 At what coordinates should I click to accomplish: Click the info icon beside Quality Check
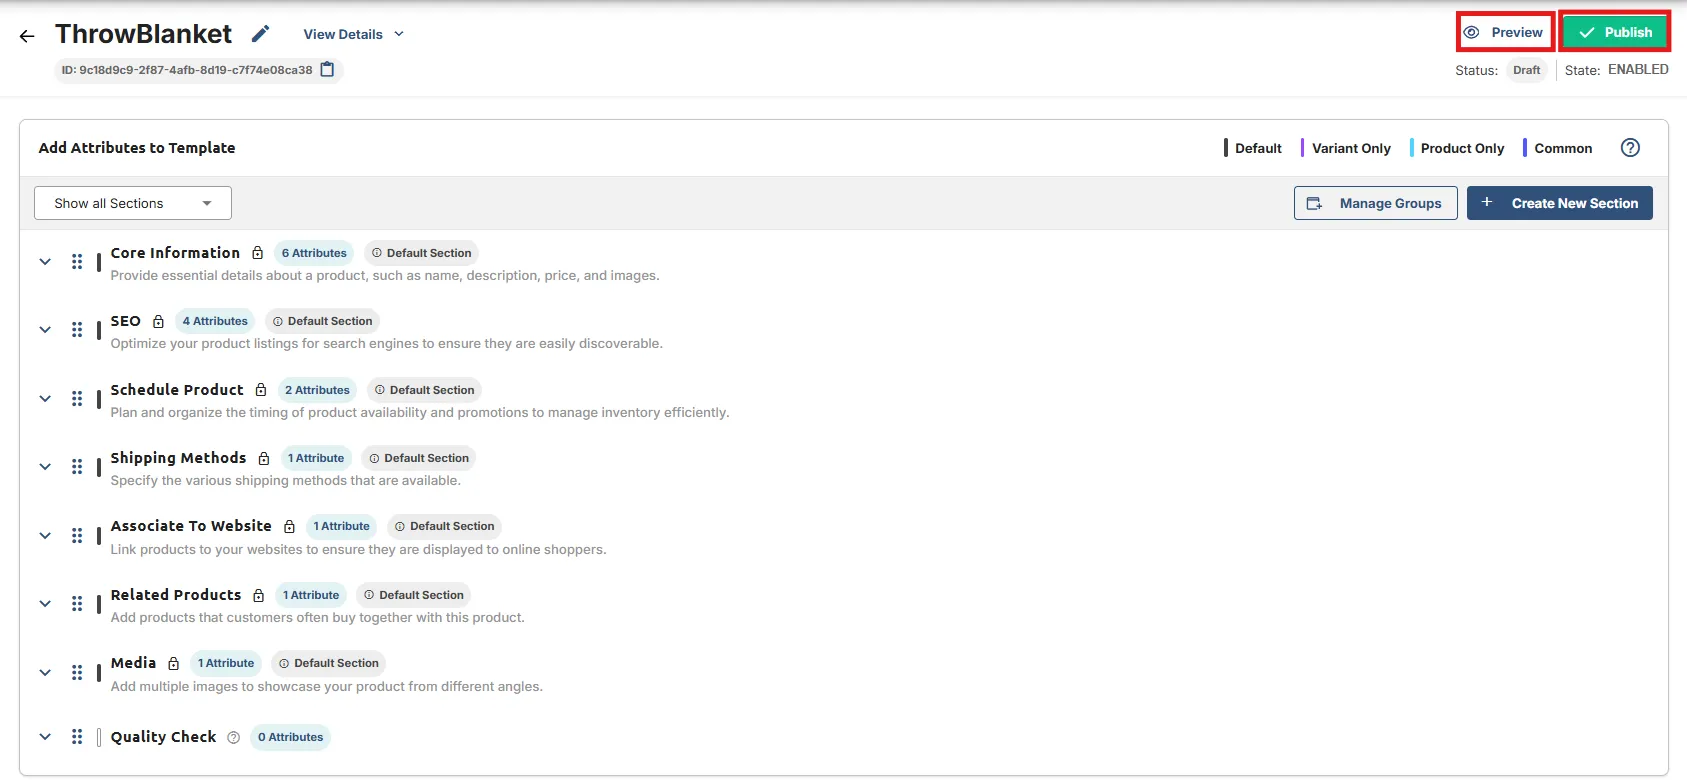coord(234,737)
